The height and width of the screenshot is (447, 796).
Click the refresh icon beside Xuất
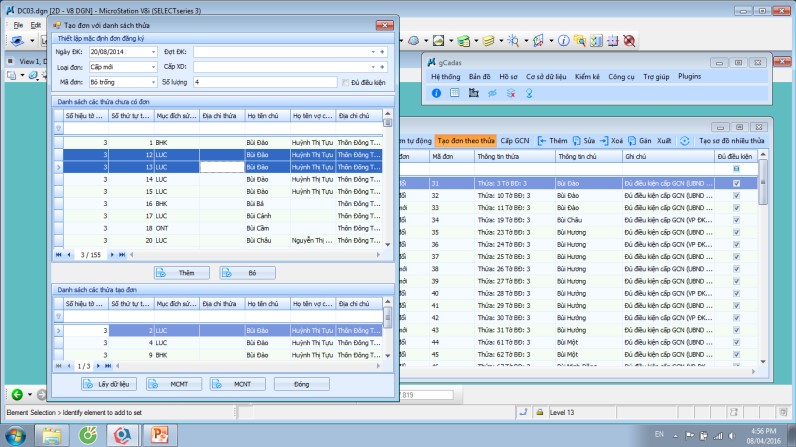pos(685,141)
